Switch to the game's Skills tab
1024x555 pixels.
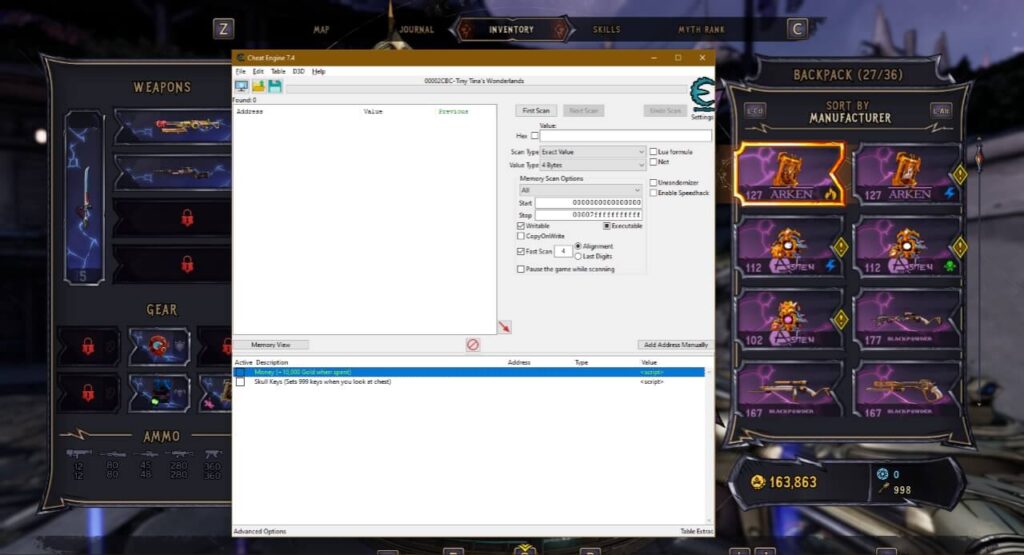607,29
